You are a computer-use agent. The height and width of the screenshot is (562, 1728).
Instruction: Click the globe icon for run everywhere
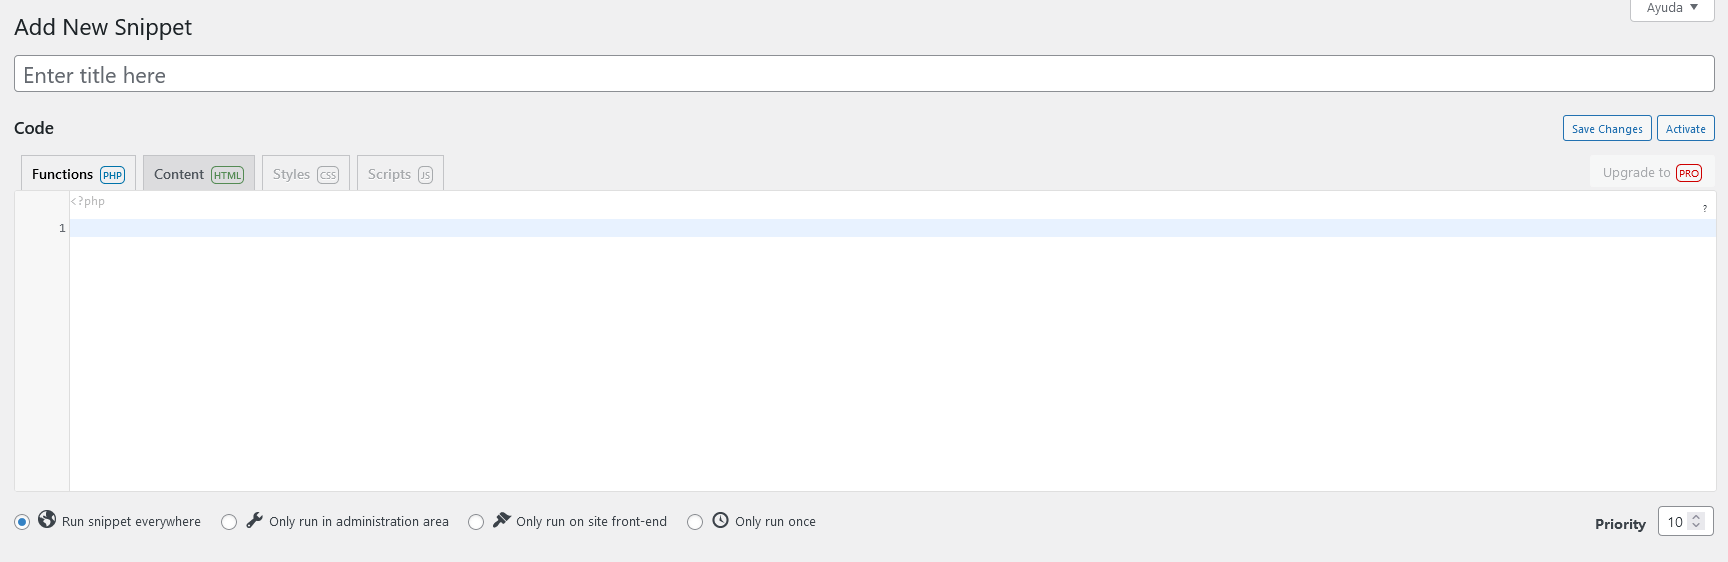[x=47, y=520]
